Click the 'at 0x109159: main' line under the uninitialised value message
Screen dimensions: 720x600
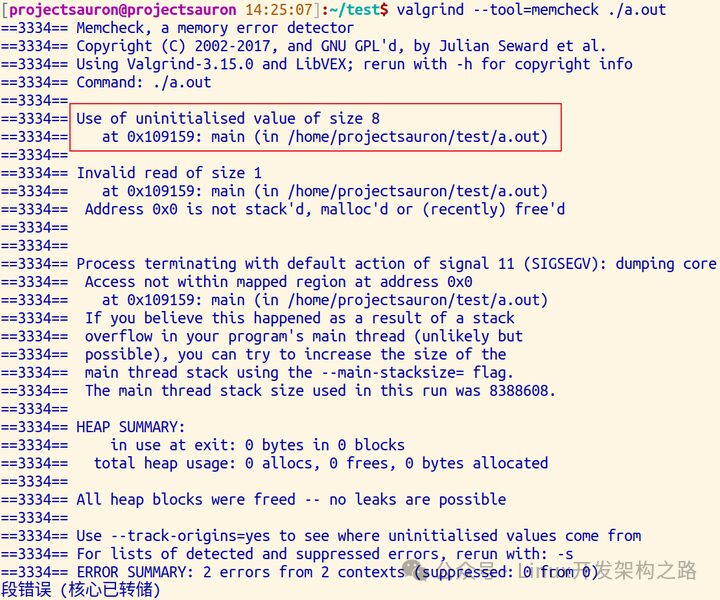pos(325,137)
